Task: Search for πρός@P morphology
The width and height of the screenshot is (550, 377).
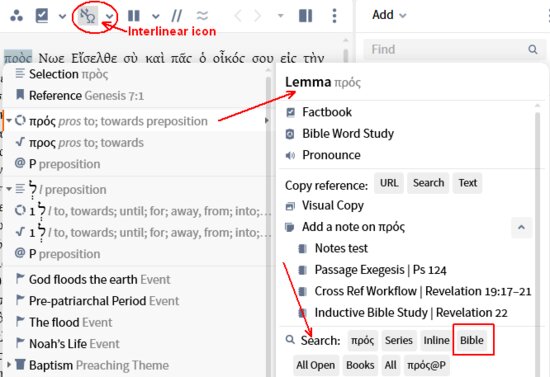Action: click(x=426, y=365)
